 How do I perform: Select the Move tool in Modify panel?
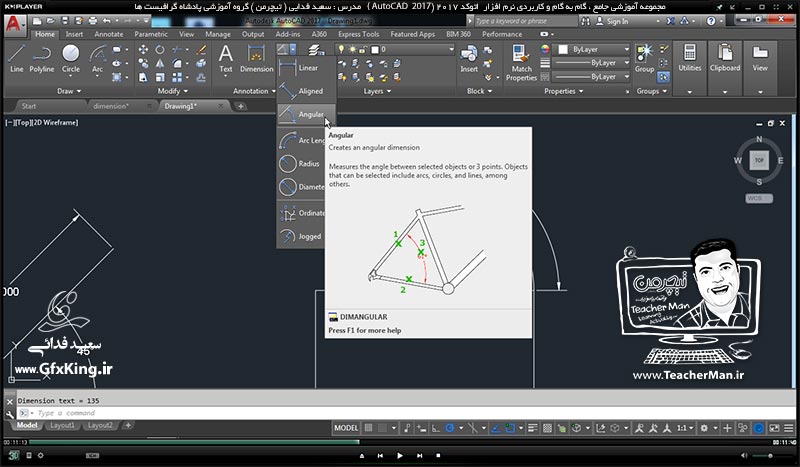[143, 50]
